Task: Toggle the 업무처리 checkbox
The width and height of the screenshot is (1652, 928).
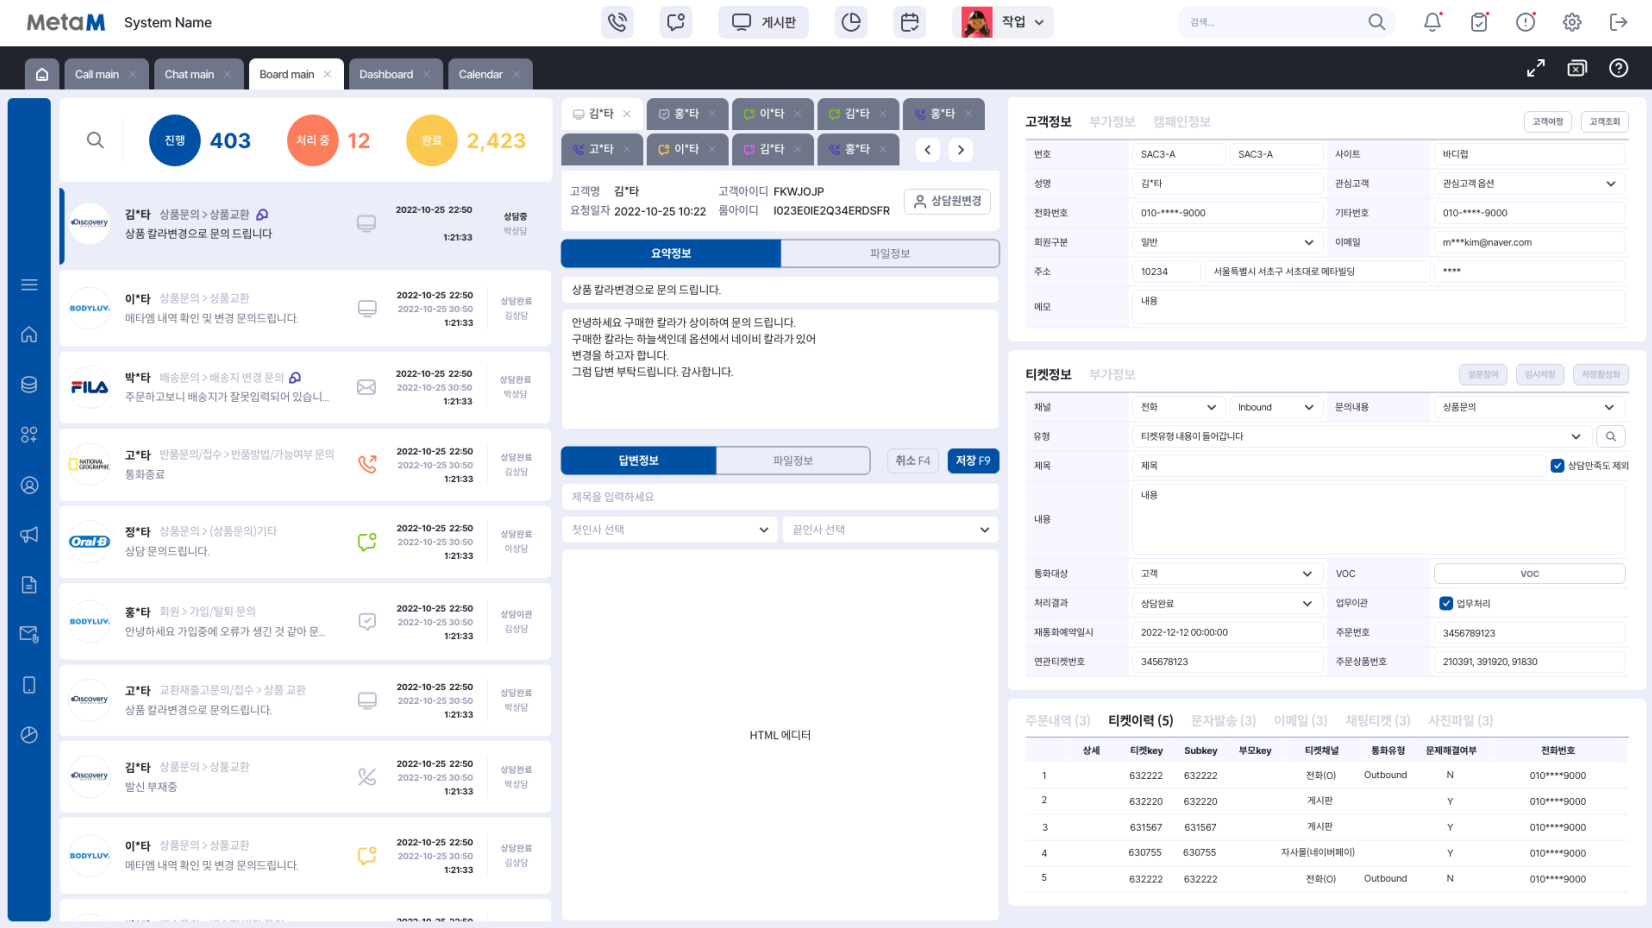Action: tap(1445, 603)
